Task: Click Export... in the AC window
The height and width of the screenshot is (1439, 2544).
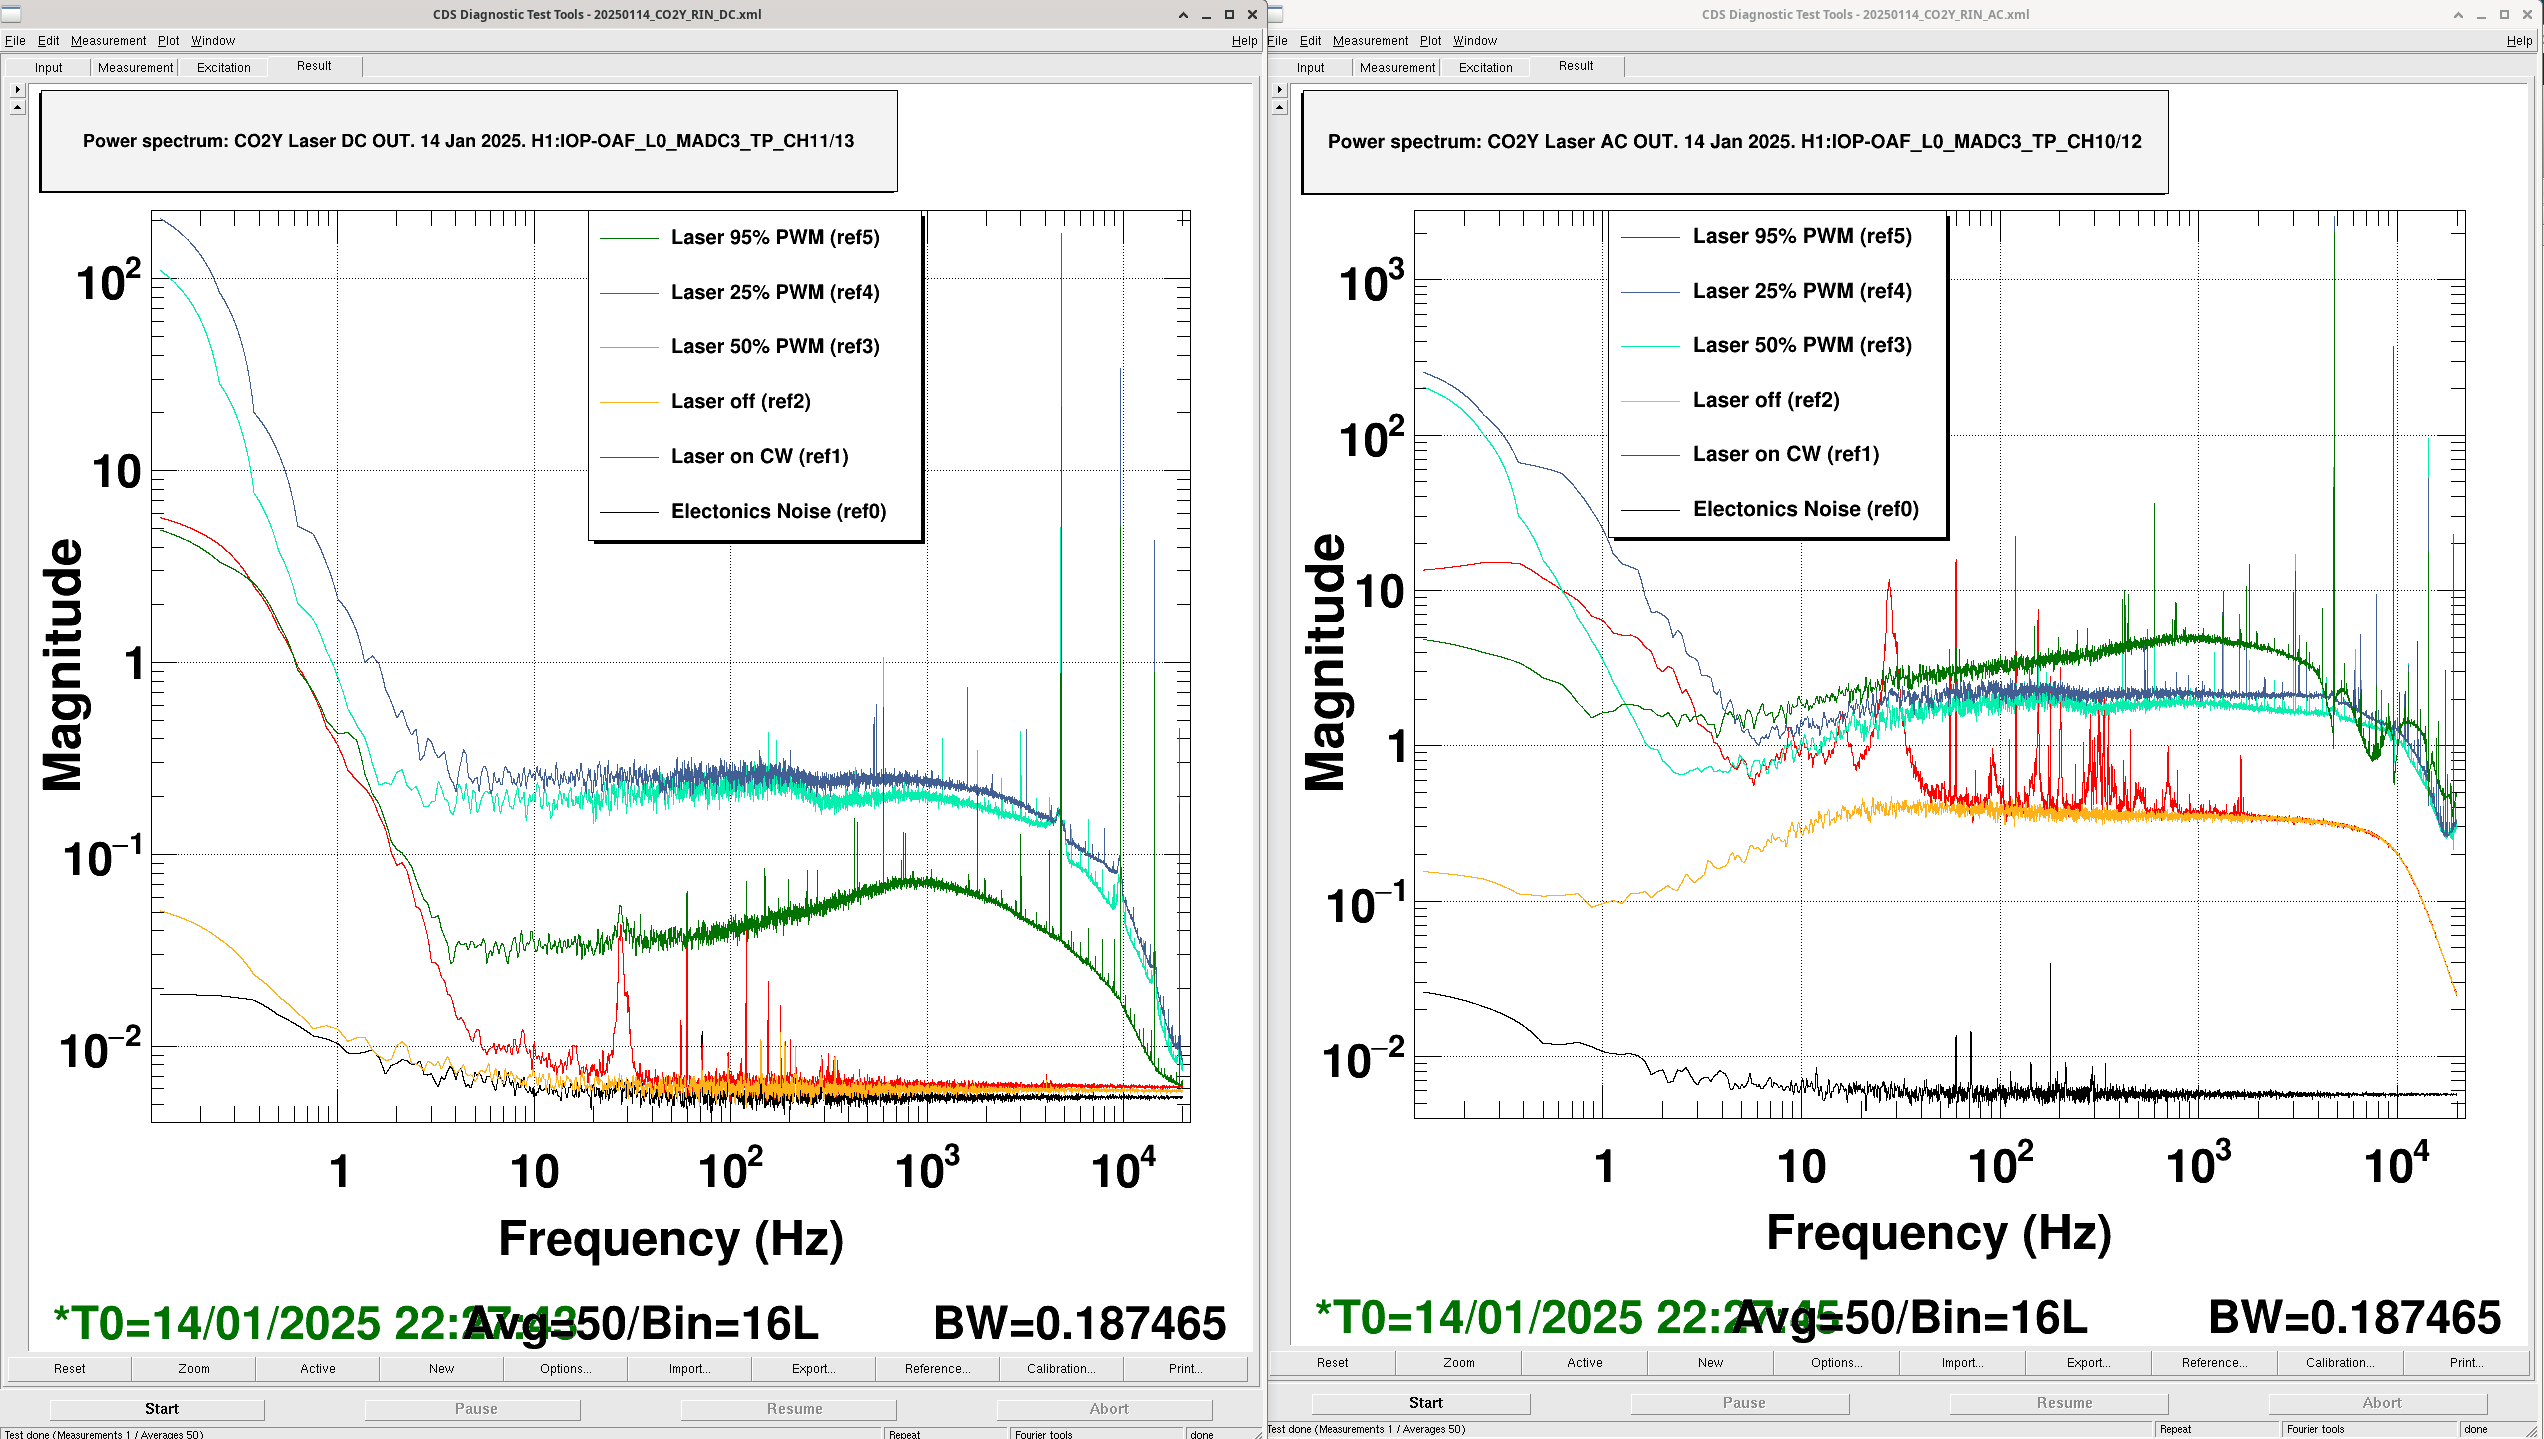Action: pyautogui.click(x=2089, y=1363)
